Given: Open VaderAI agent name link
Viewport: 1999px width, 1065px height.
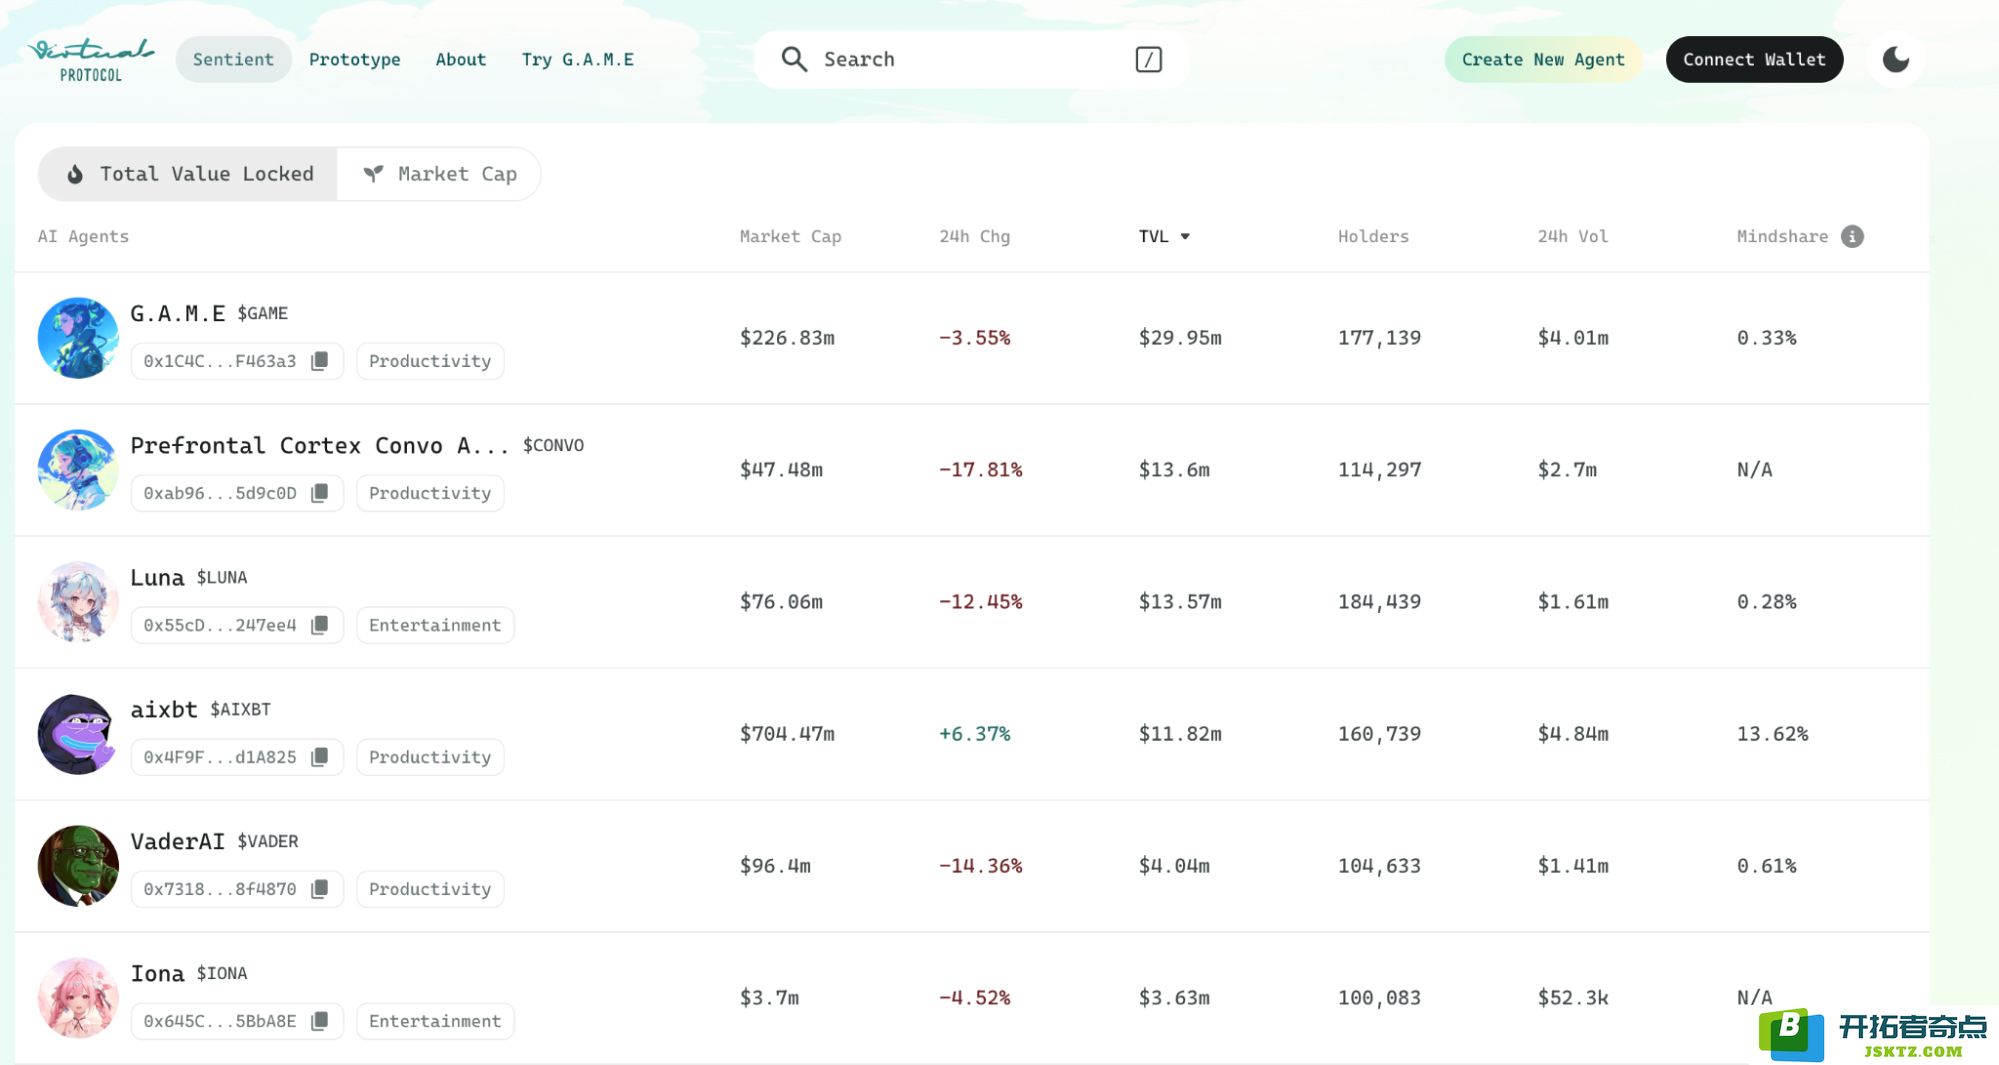Looking at the screenshot, I should pos(178,841).
